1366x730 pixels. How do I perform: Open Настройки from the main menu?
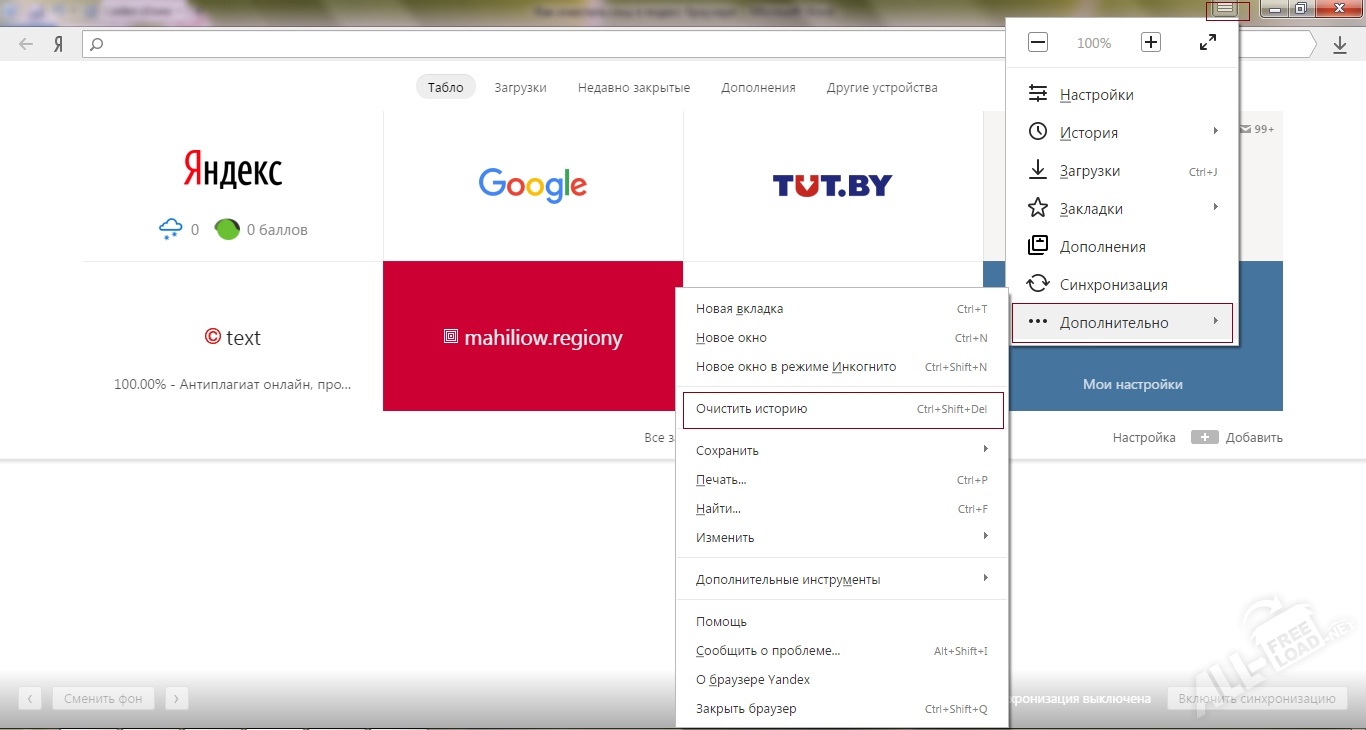point(1096,95)
